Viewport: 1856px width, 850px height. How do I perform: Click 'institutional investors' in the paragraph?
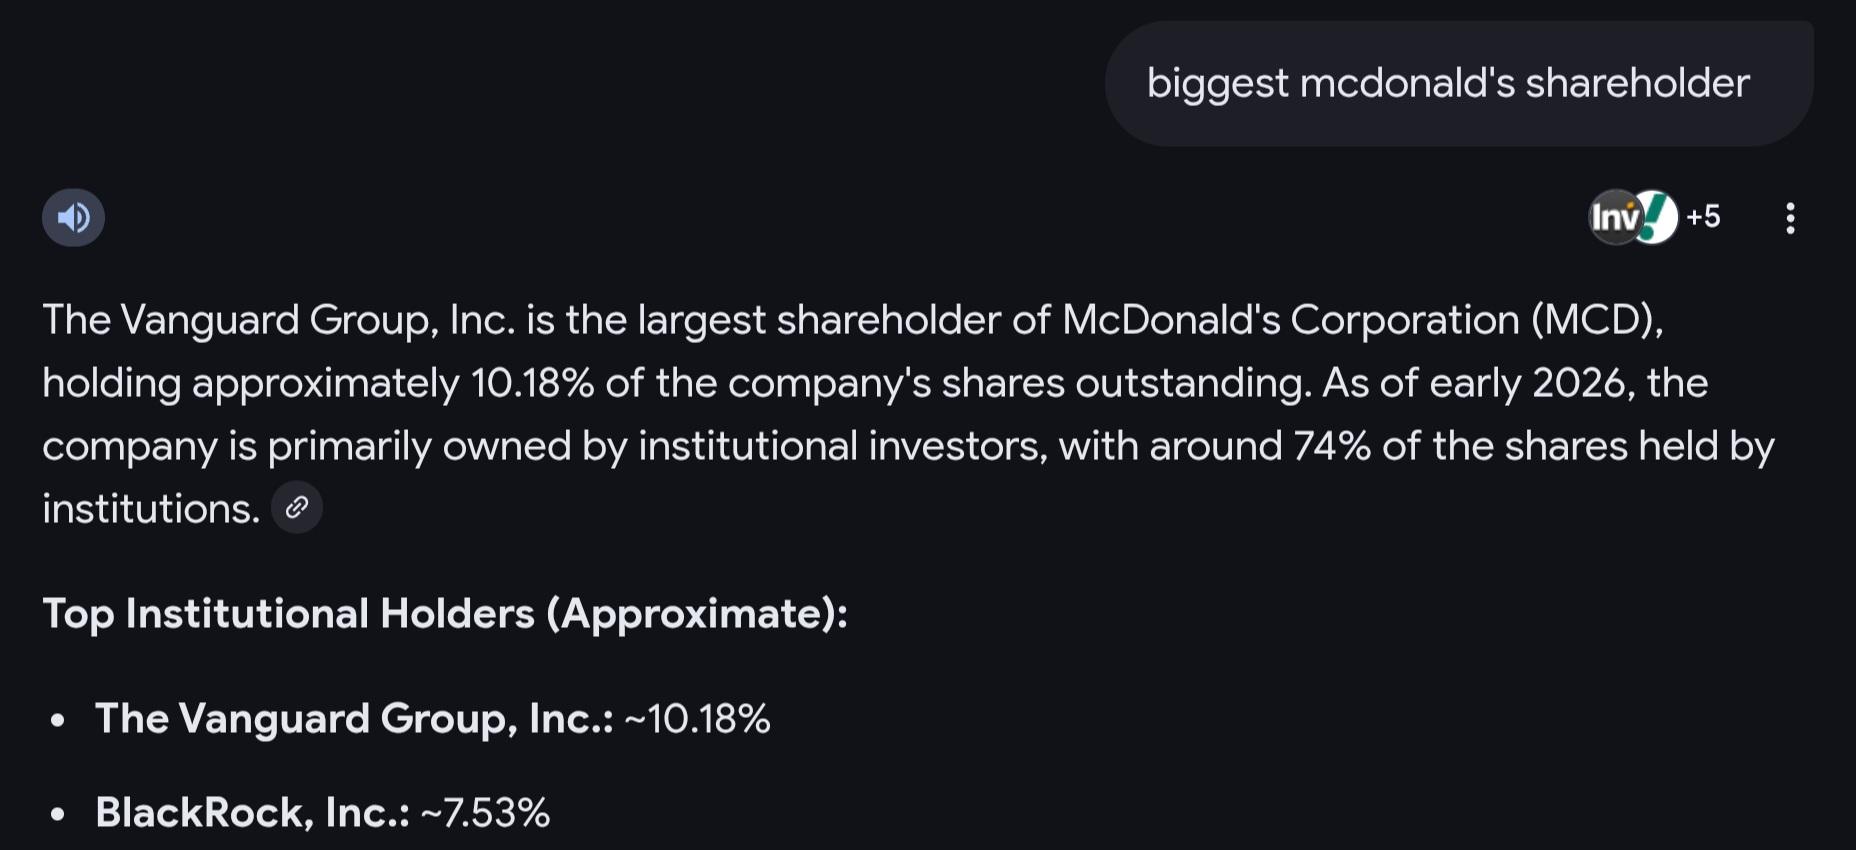(842, 446)
